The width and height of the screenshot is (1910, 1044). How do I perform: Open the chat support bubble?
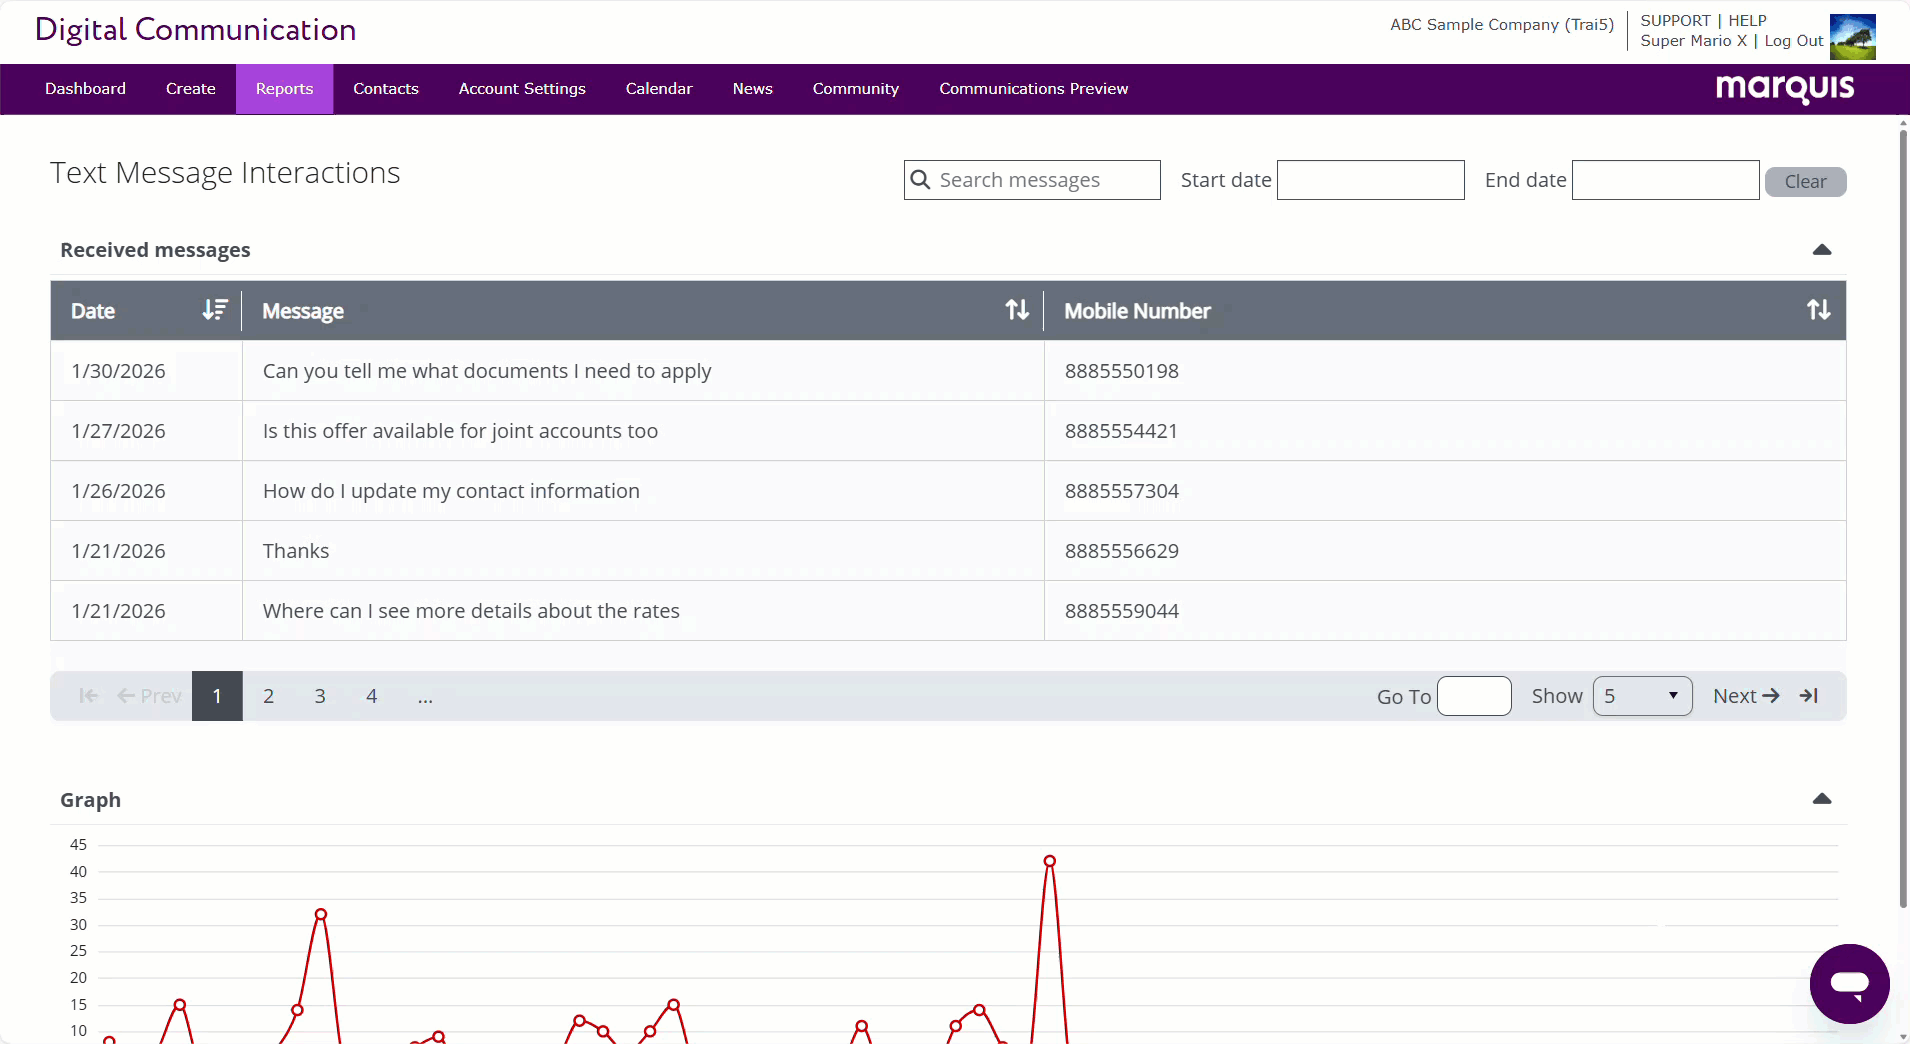click(1849, 984)
